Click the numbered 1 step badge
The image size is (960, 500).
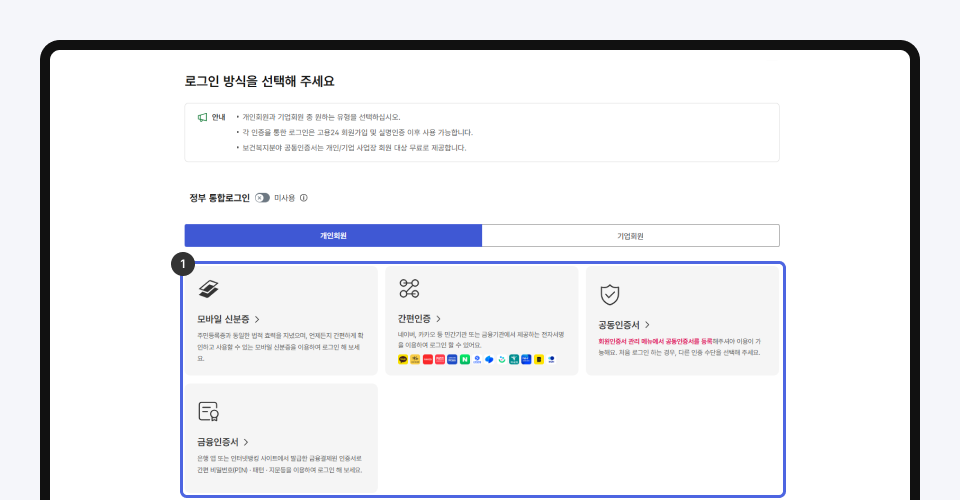click(182, 264)
